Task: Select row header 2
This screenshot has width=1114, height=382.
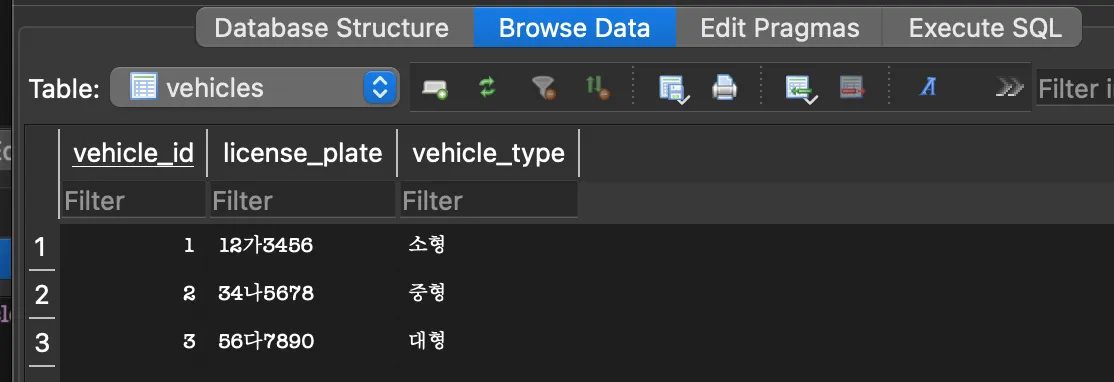Action: (x=41, y=295)
